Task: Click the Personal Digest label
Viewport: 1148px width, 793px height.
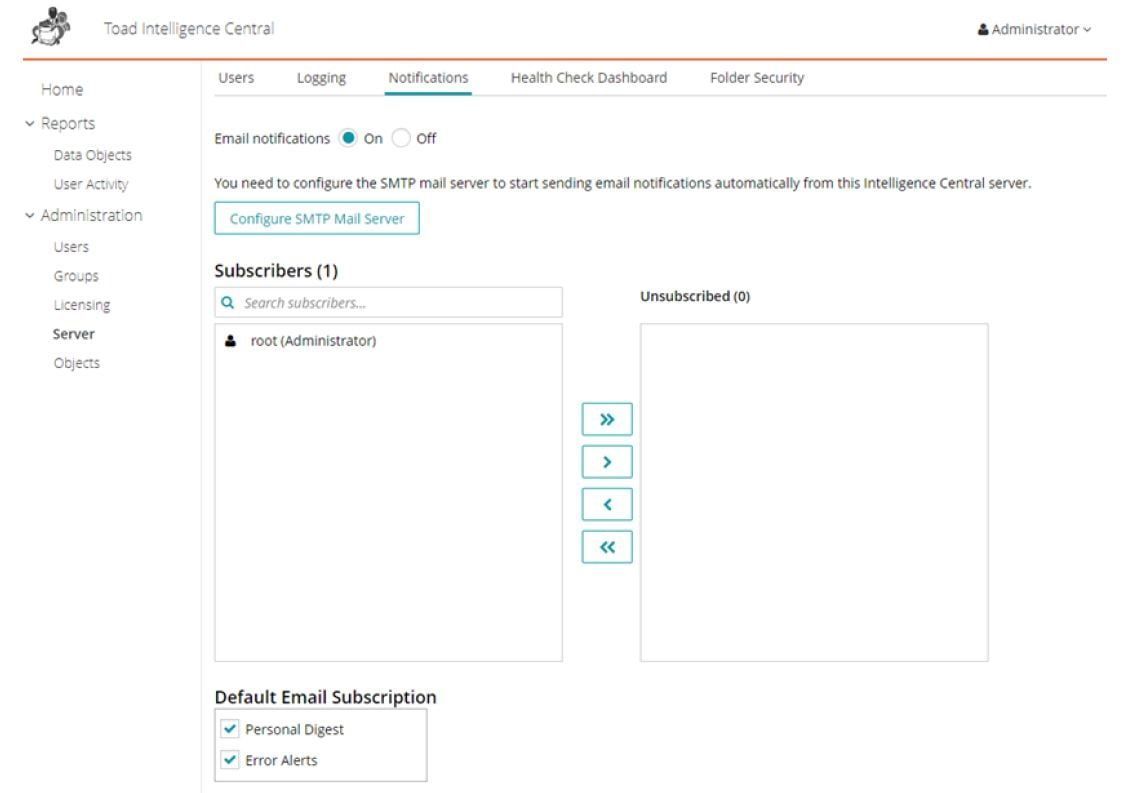Action: click(x=294, y=729)
